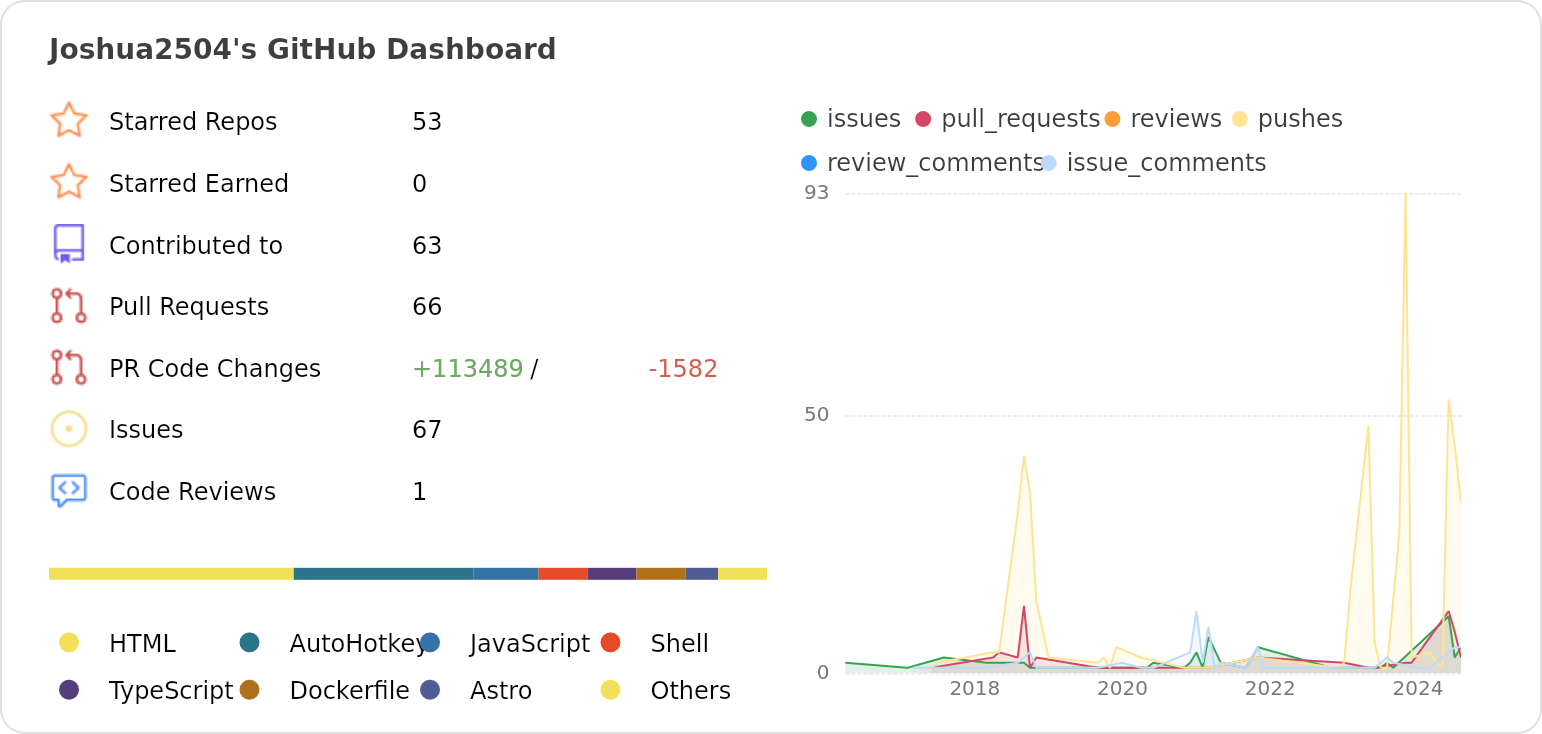Click the Others language color dot

(611, 689)
